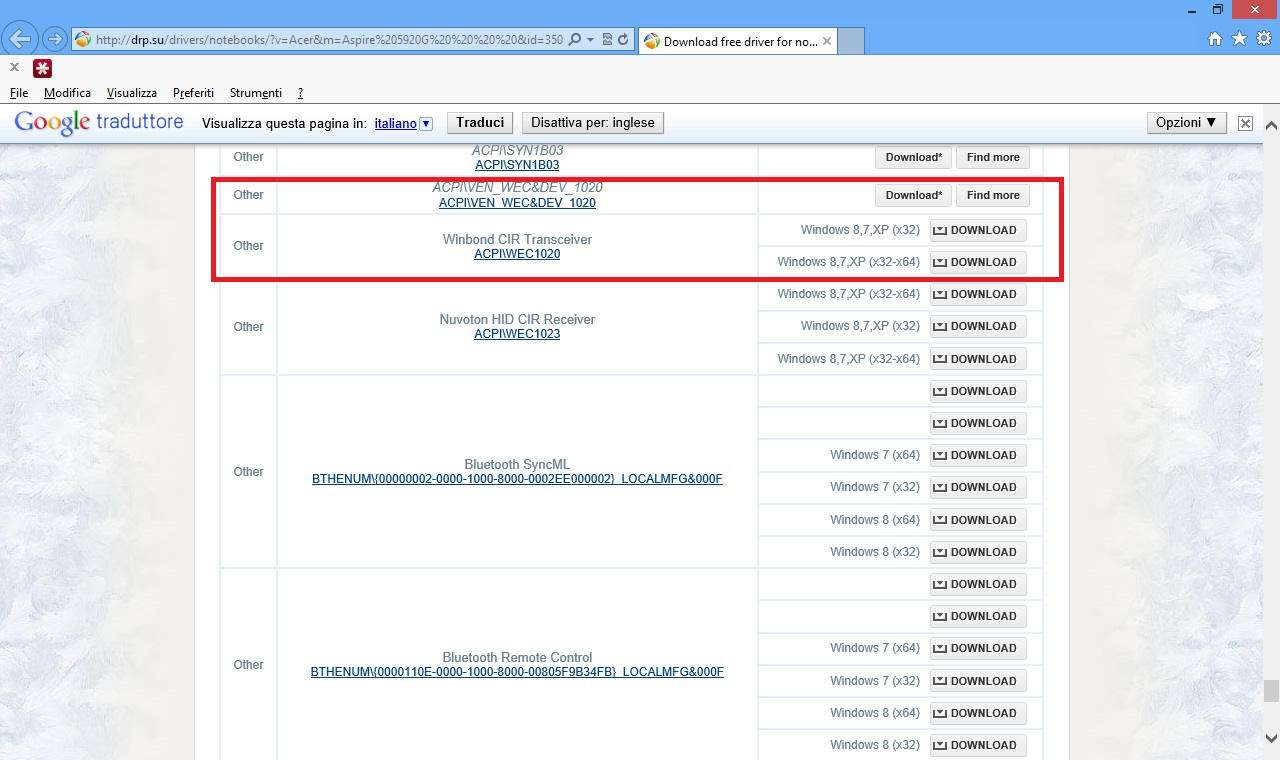Open the Home page icon
Image resolution: width=1280 pixels, height=760 pixels.
coord(1214,39)
